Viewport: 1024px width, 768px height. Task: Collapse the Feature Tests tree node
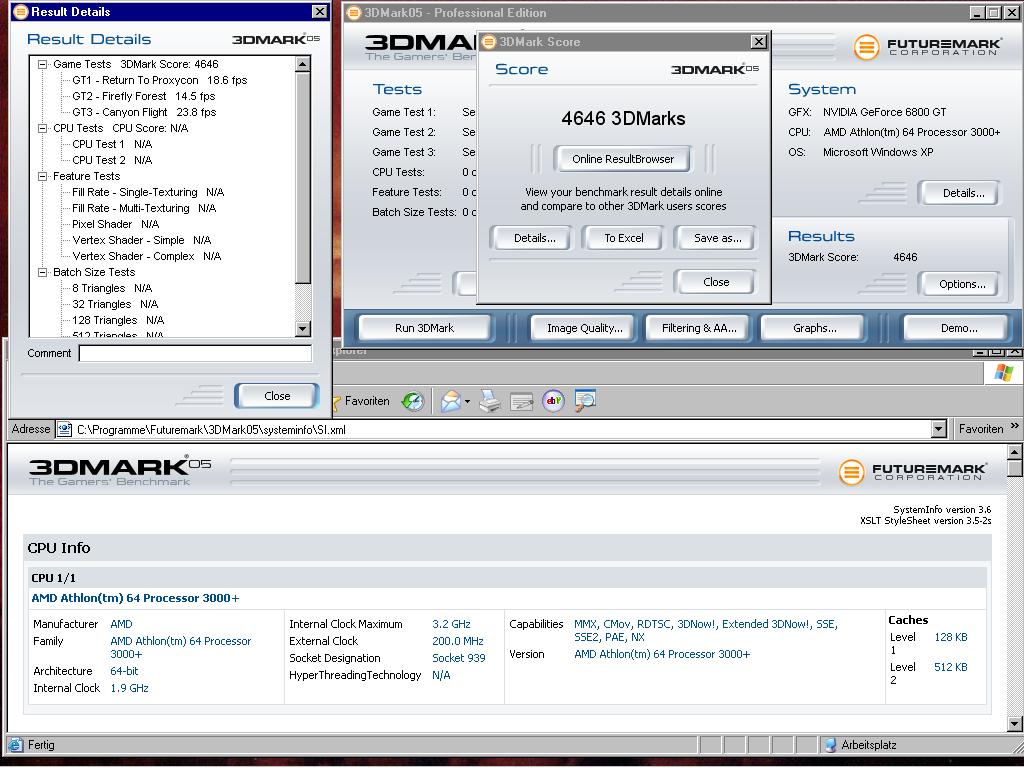click(x=42, y=176)
